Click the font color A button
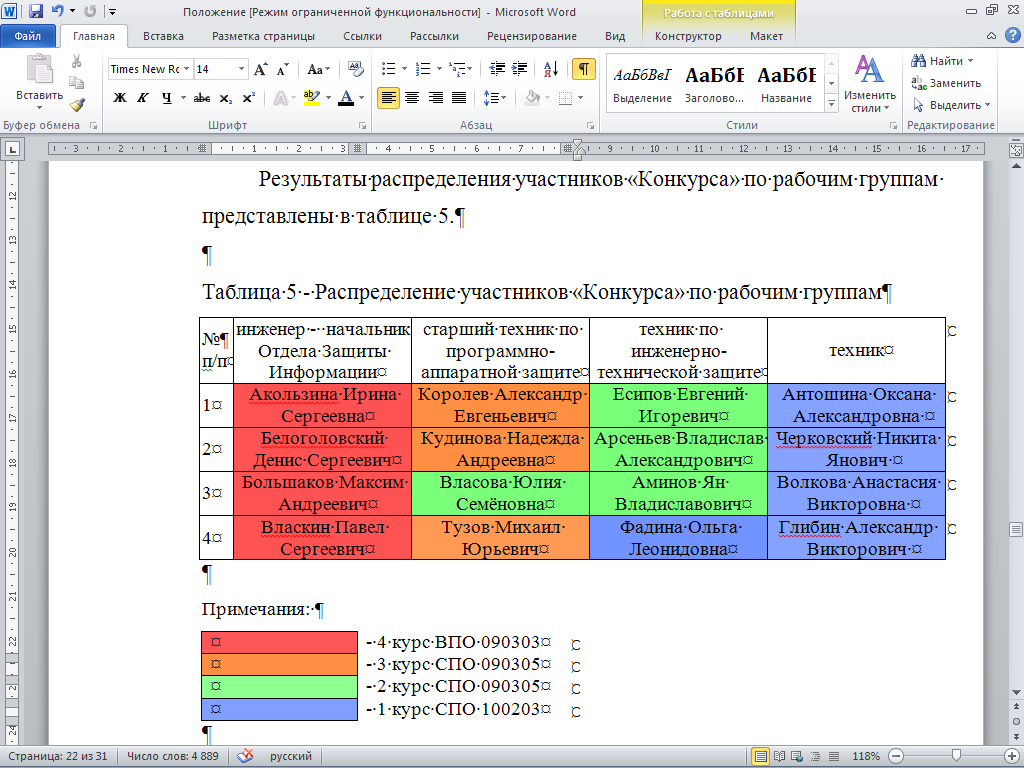 [346, 98]
